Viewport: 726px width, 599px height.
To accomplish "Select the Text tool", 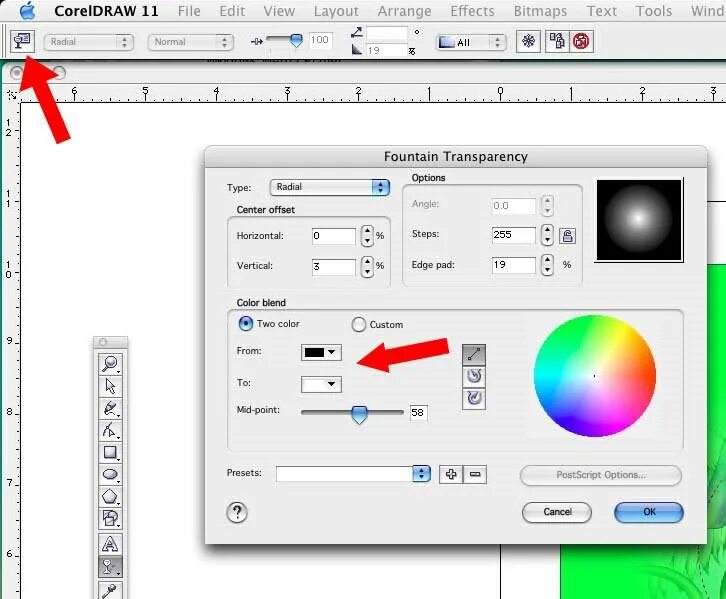I will (x=110, y=544).
